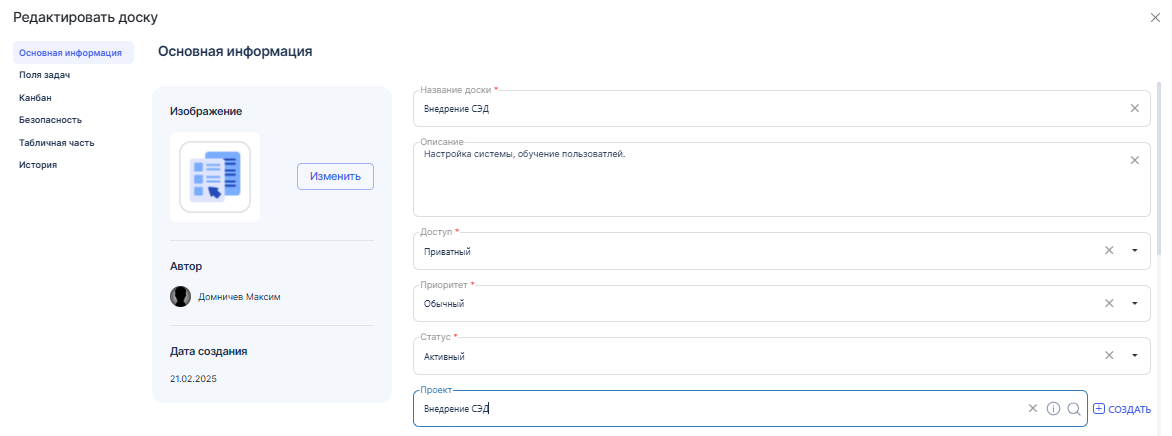Expand the Приоритет dropdown arrow
The image size is (1172, 436).
[x=1134, y=303]
